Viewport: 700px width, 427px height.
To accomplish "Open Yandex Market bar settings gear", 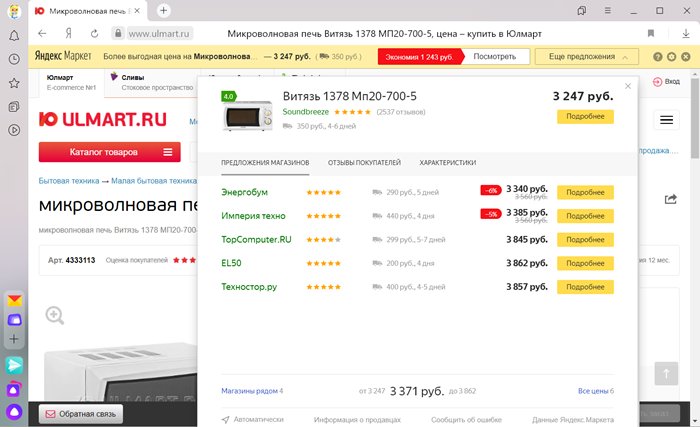I will (x=671, y=57).
